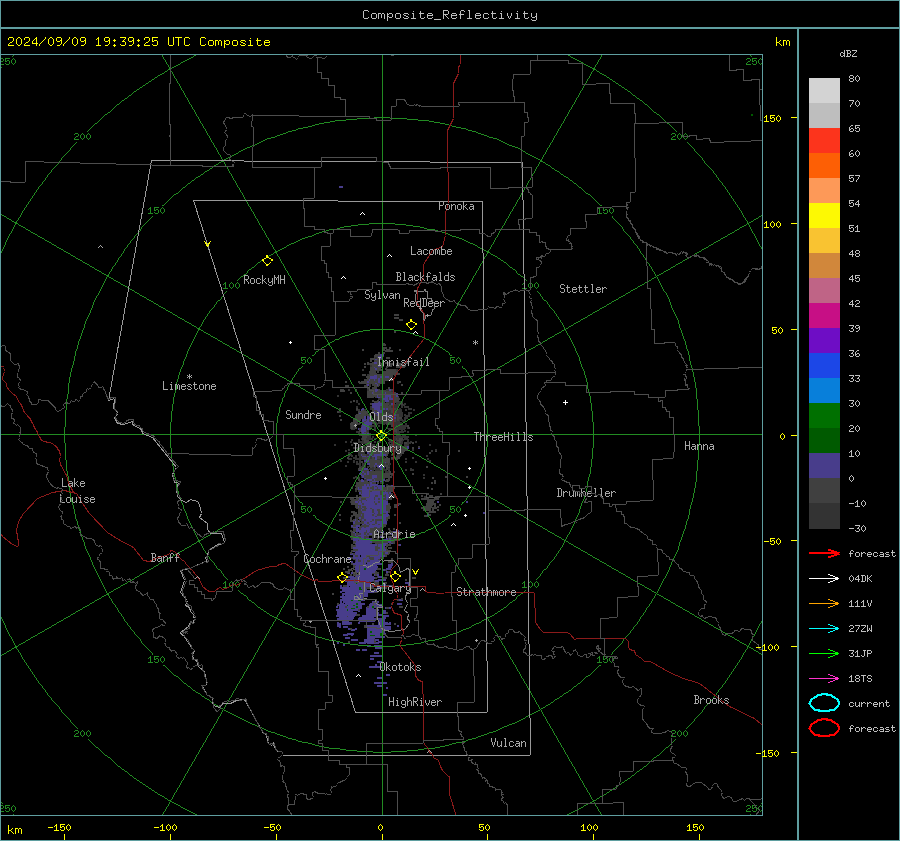
Task: Click the Vulcan city label
Action: (509, 743)
